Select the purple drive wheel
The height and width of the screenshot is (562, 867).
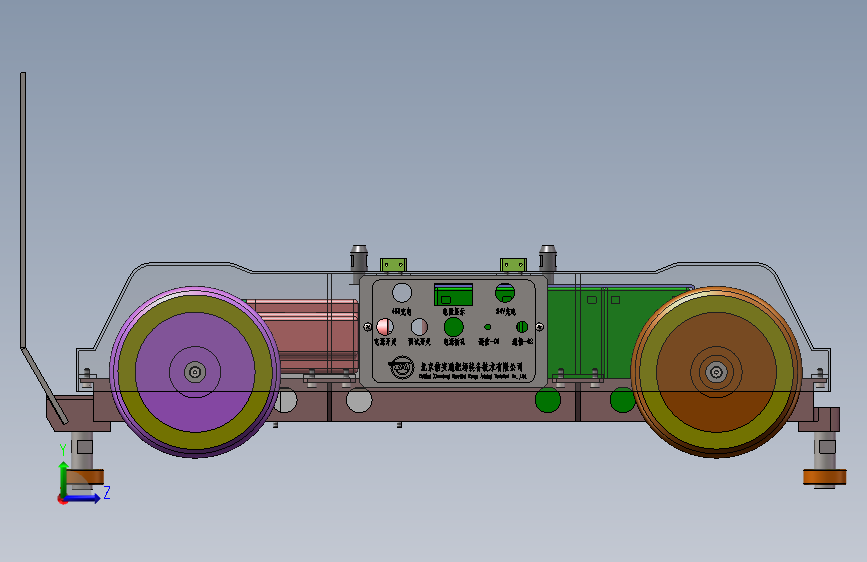195,372
